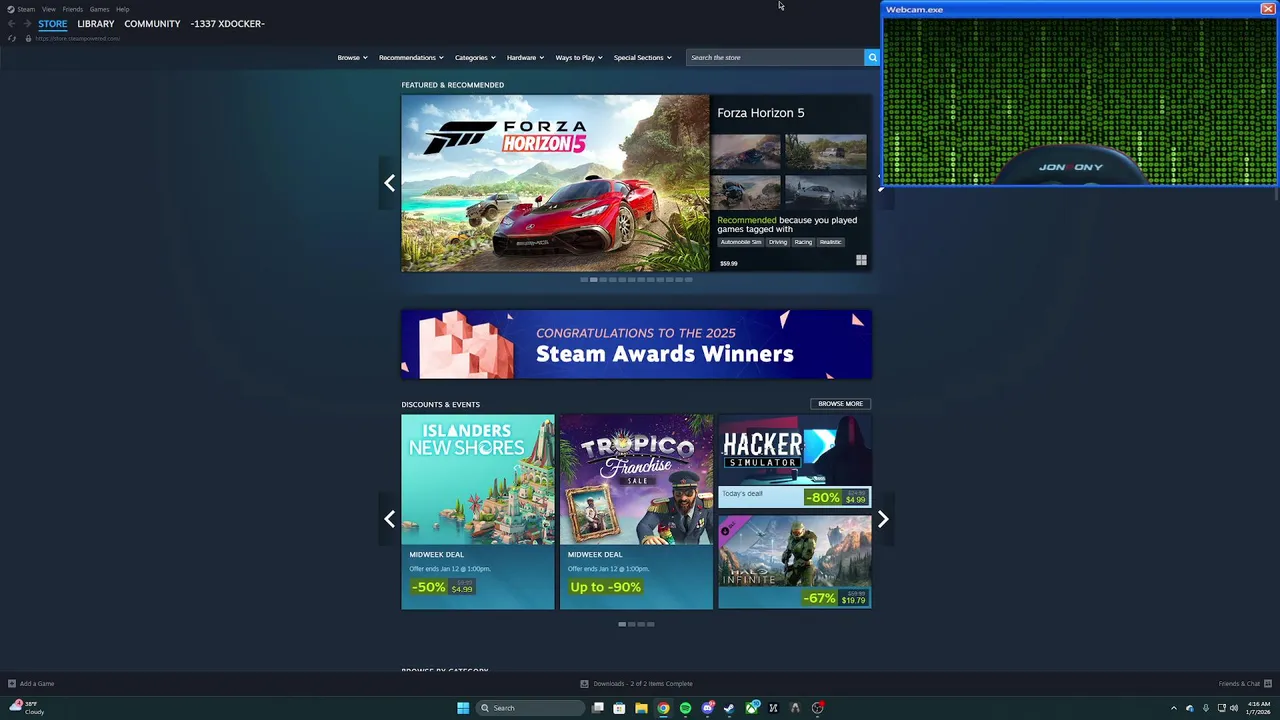Click the forward navigation arrow near STORE
The width and height of the screenshot is (1280, 720).
(27, 24)
